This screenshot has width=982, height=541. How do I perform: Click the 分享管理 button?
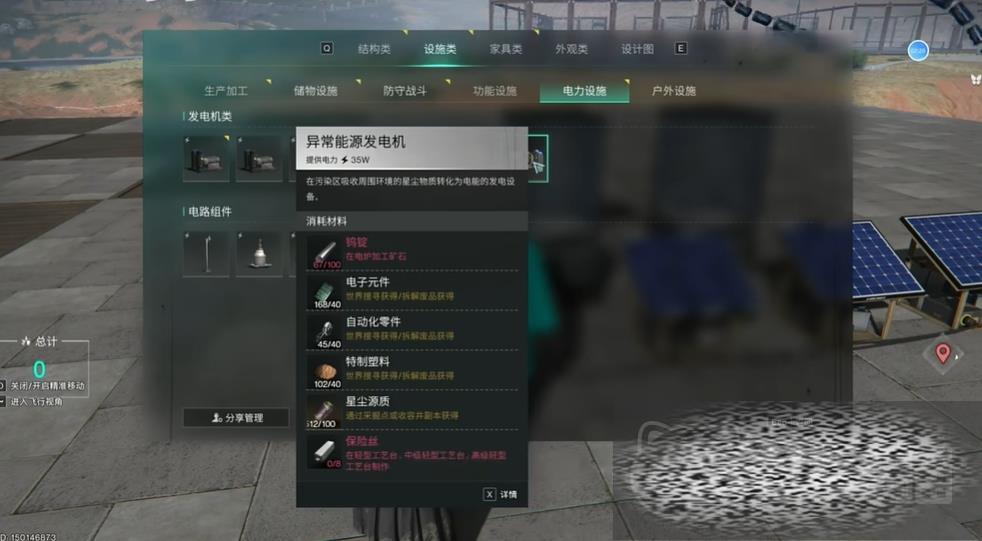click(236, 418)
